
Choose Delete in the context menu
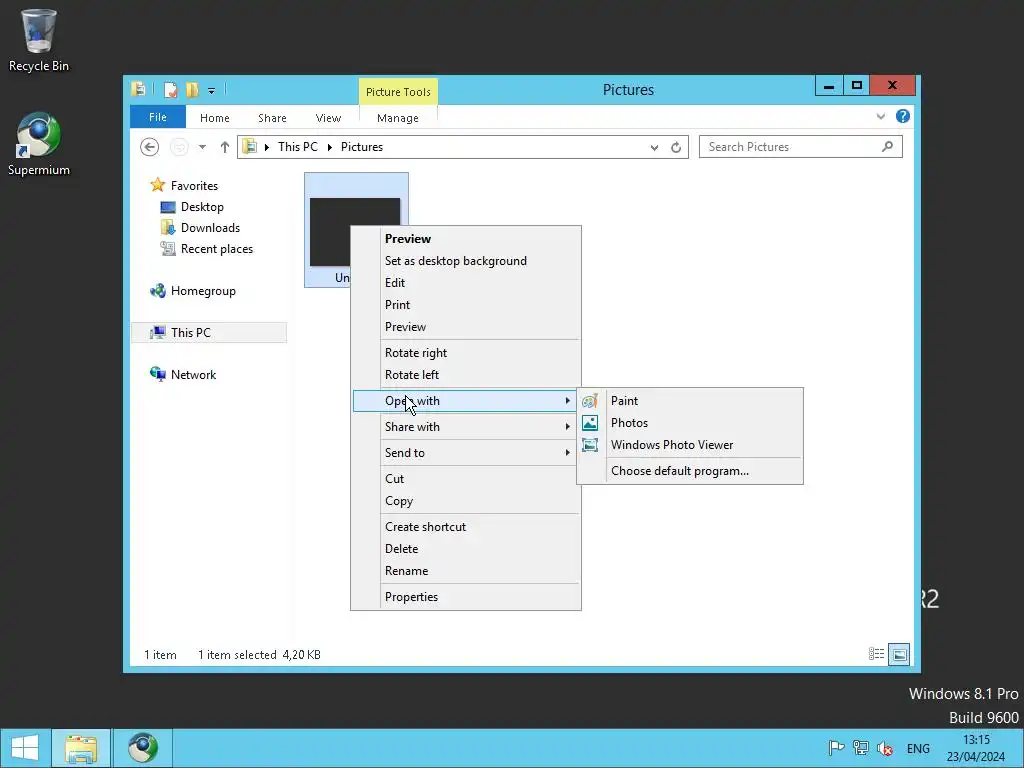[466, 549]
